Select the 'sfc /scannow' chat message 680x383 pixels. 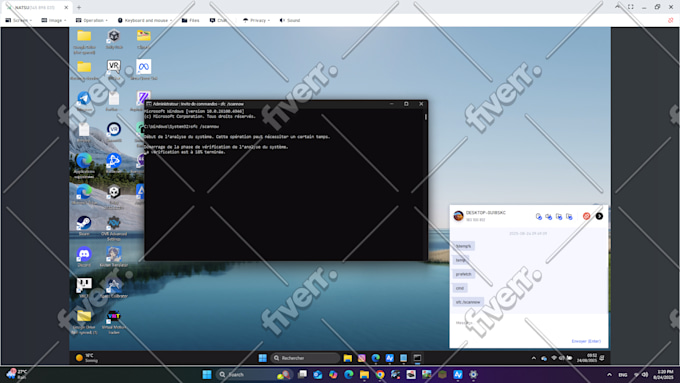(468, 302)
